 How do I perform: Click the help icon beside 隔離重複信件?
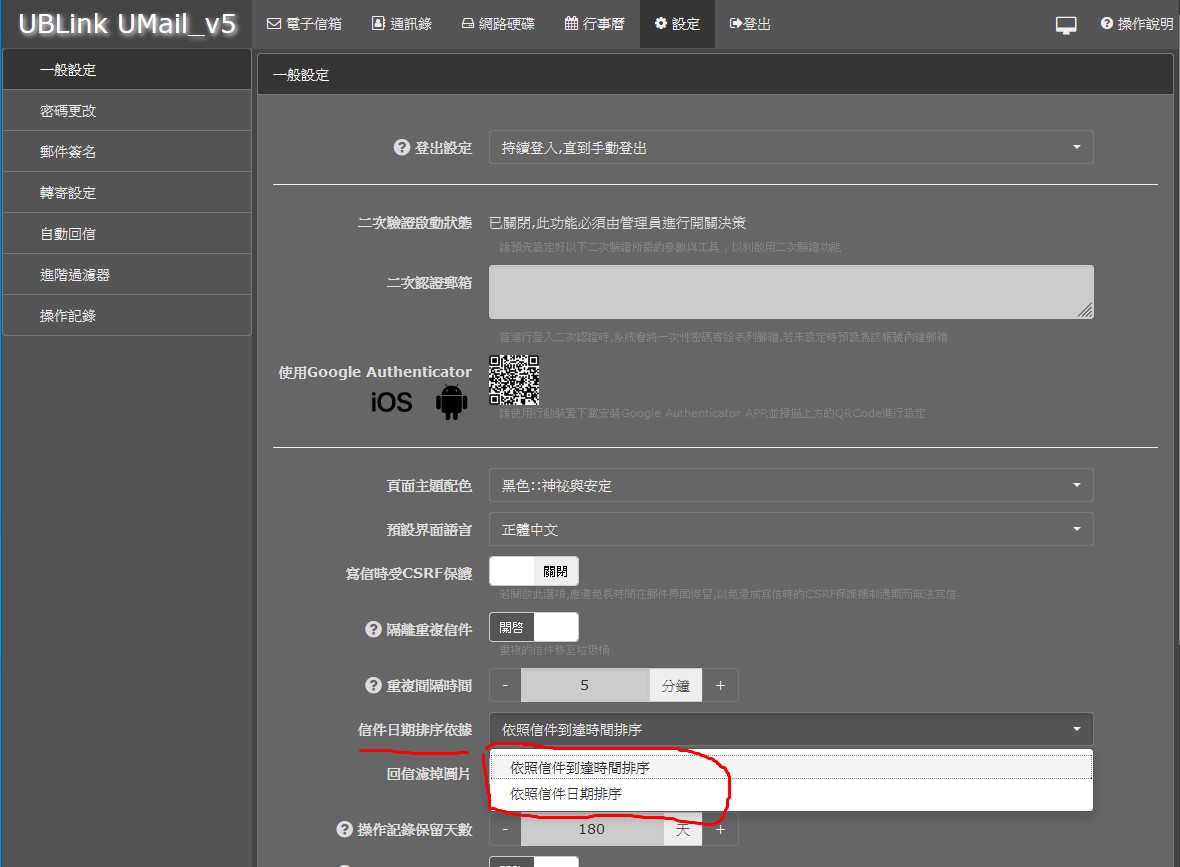click(373, 630)
